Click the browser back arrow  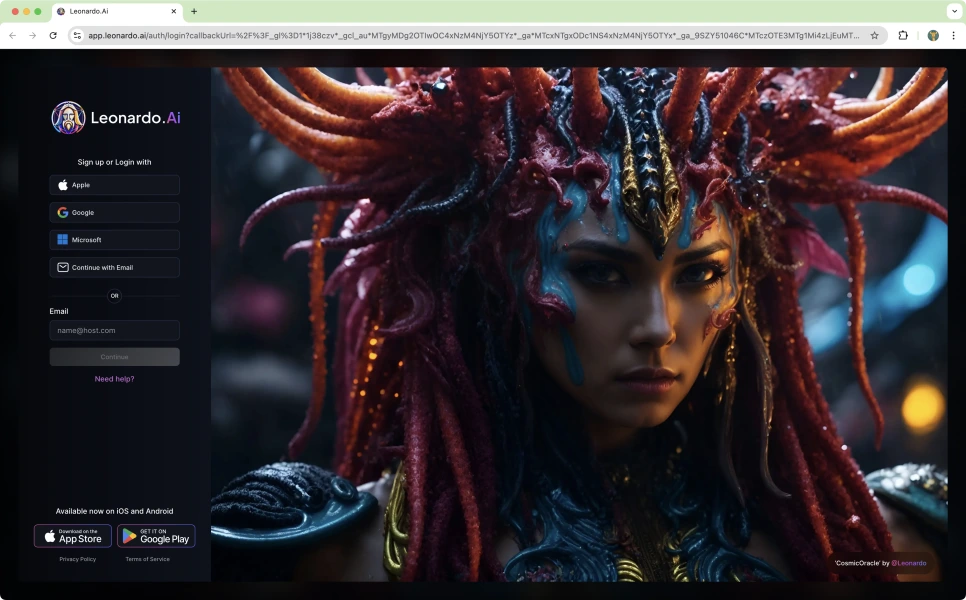pyautogui.click(x=12, y=36)
